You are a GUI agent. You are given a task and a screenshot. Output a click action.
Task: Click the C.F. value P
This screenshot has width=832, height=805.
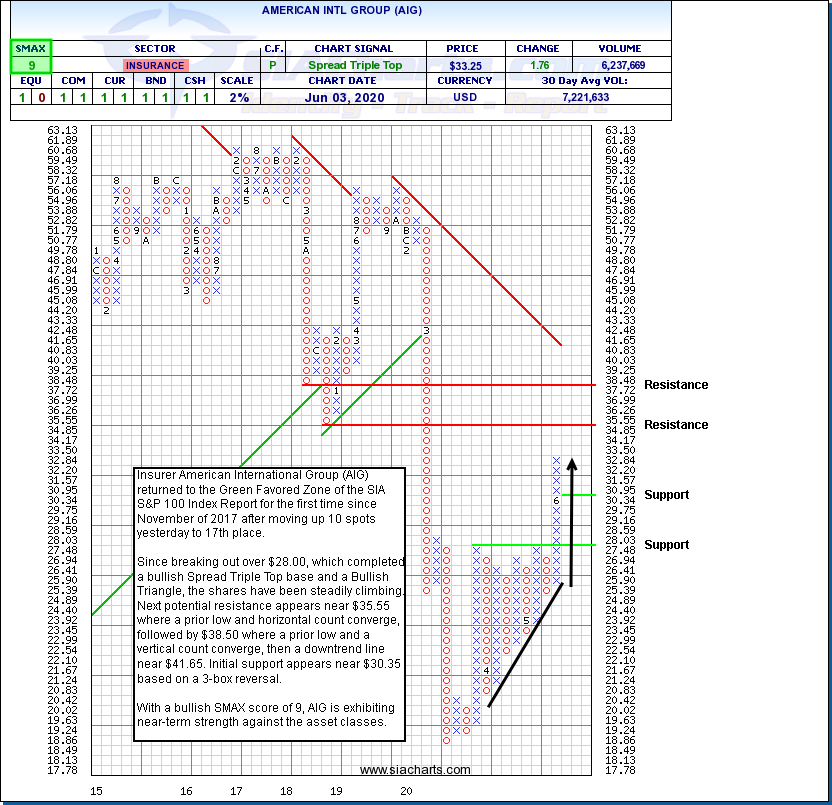(273, 65)
